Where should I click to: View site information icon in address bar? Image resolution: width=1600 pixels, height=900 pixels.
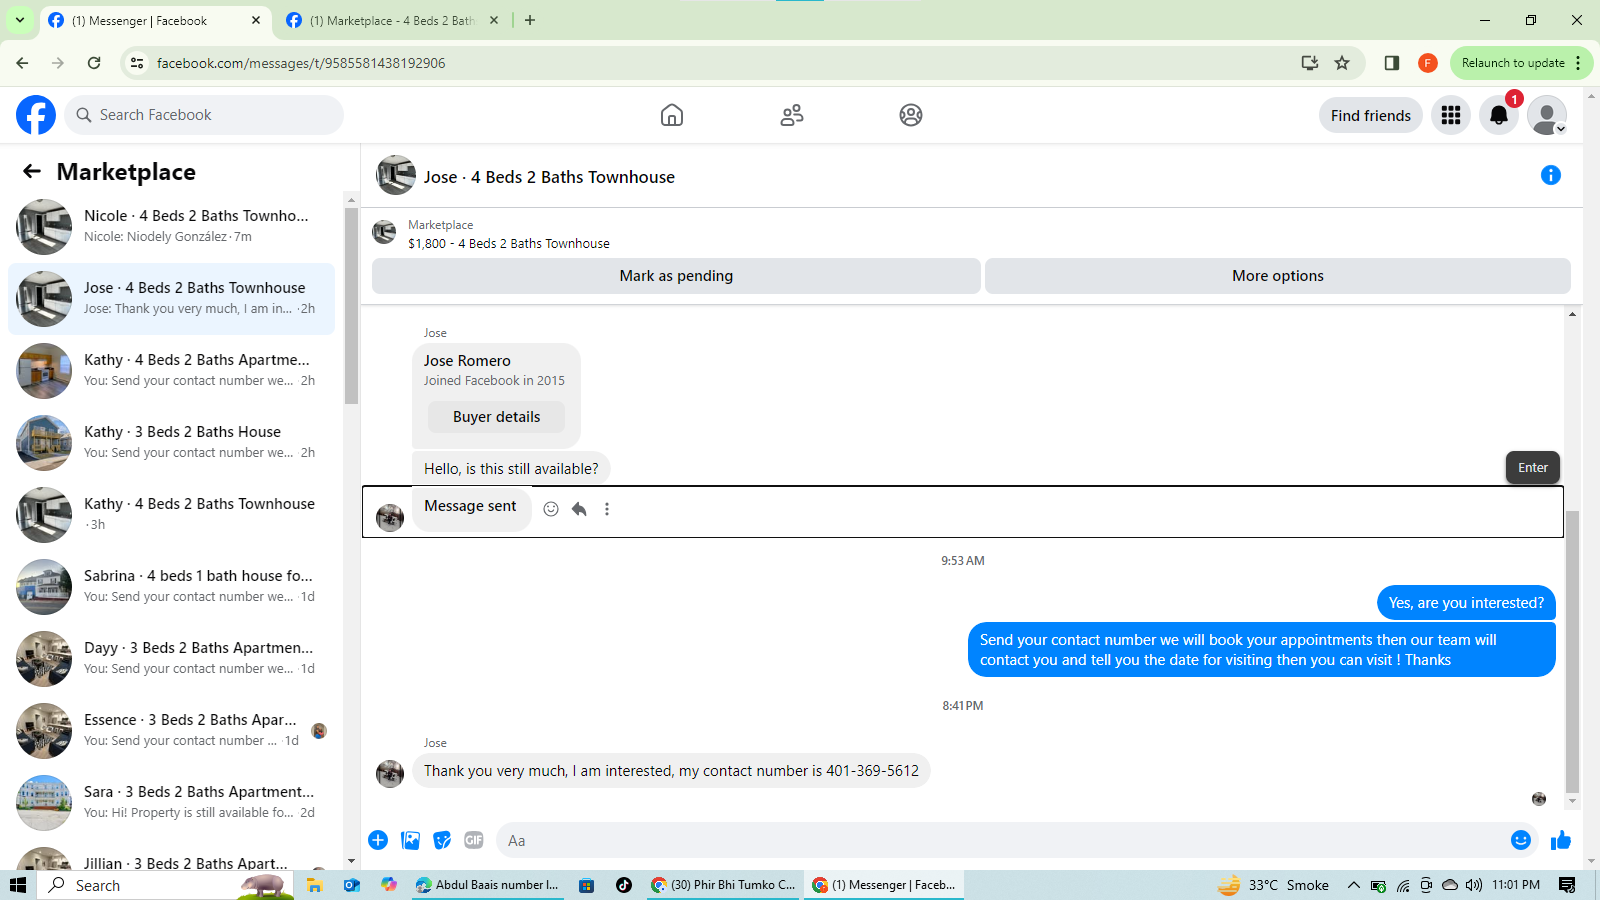pos(138,63)
